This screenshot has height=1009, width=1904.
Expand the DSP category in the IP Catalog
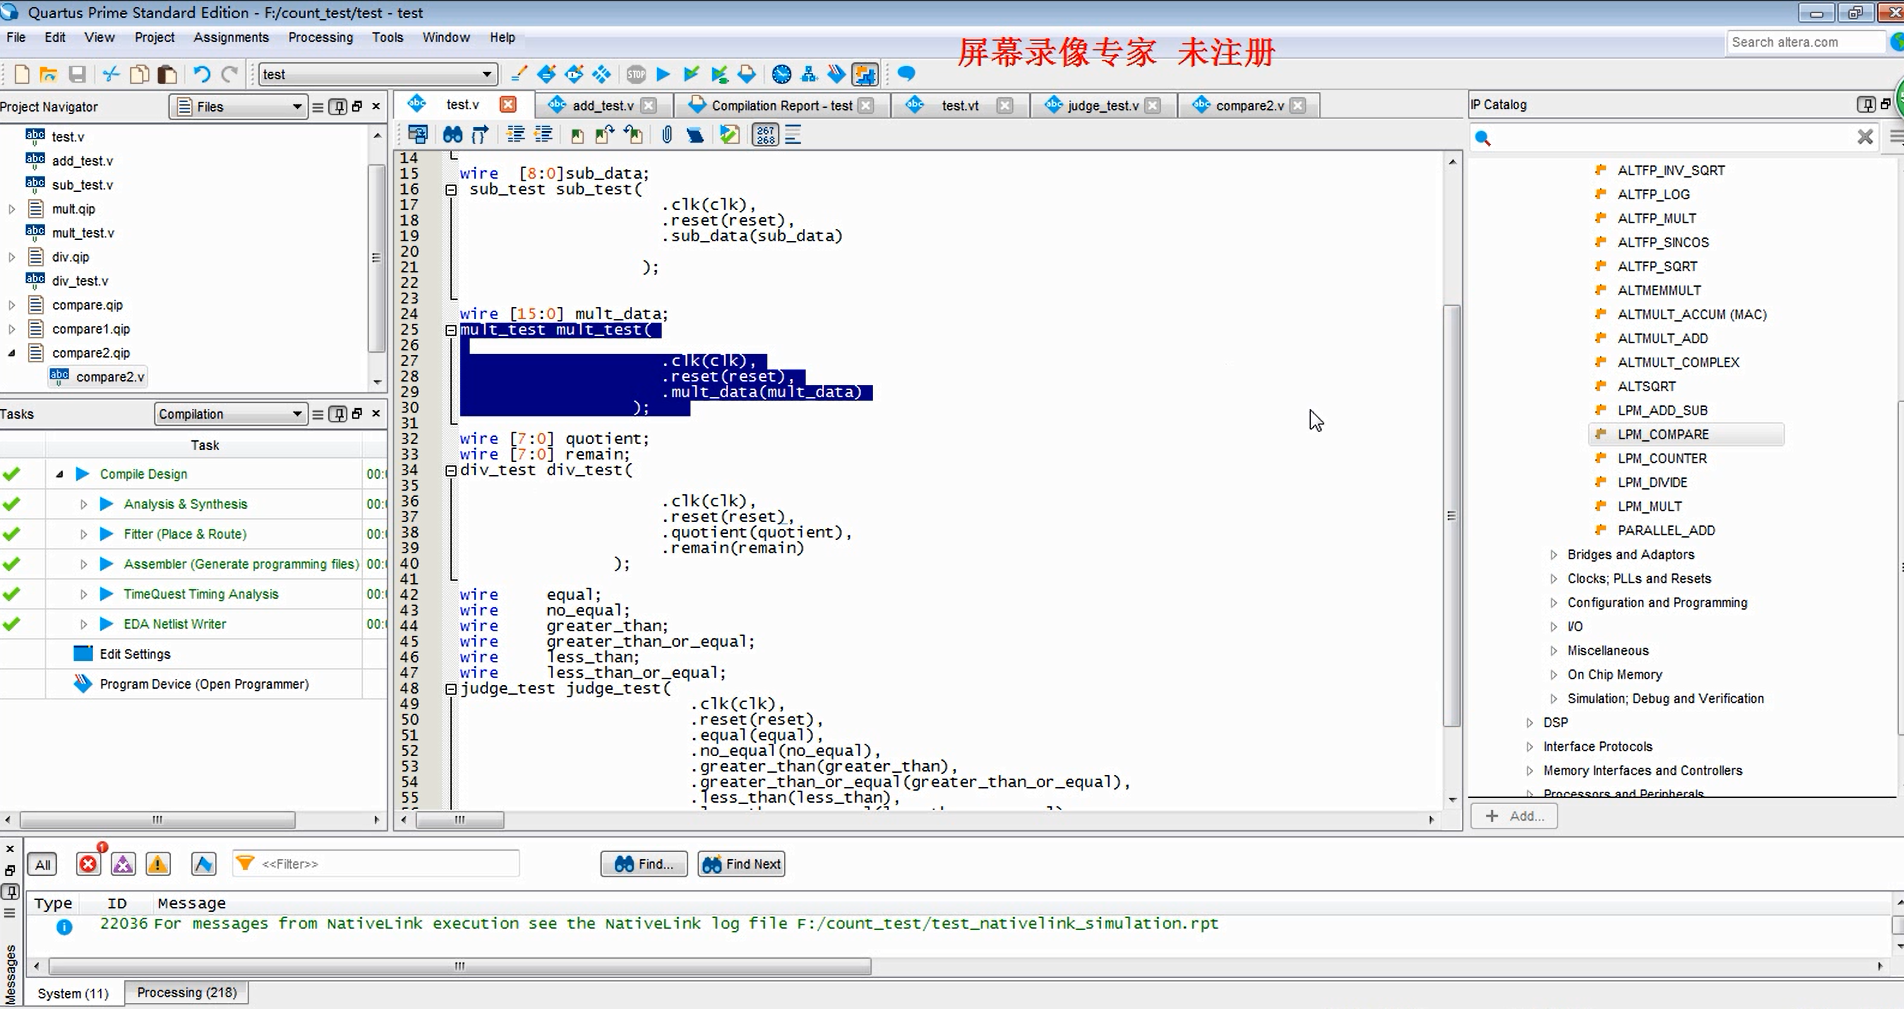point(1529,723)
